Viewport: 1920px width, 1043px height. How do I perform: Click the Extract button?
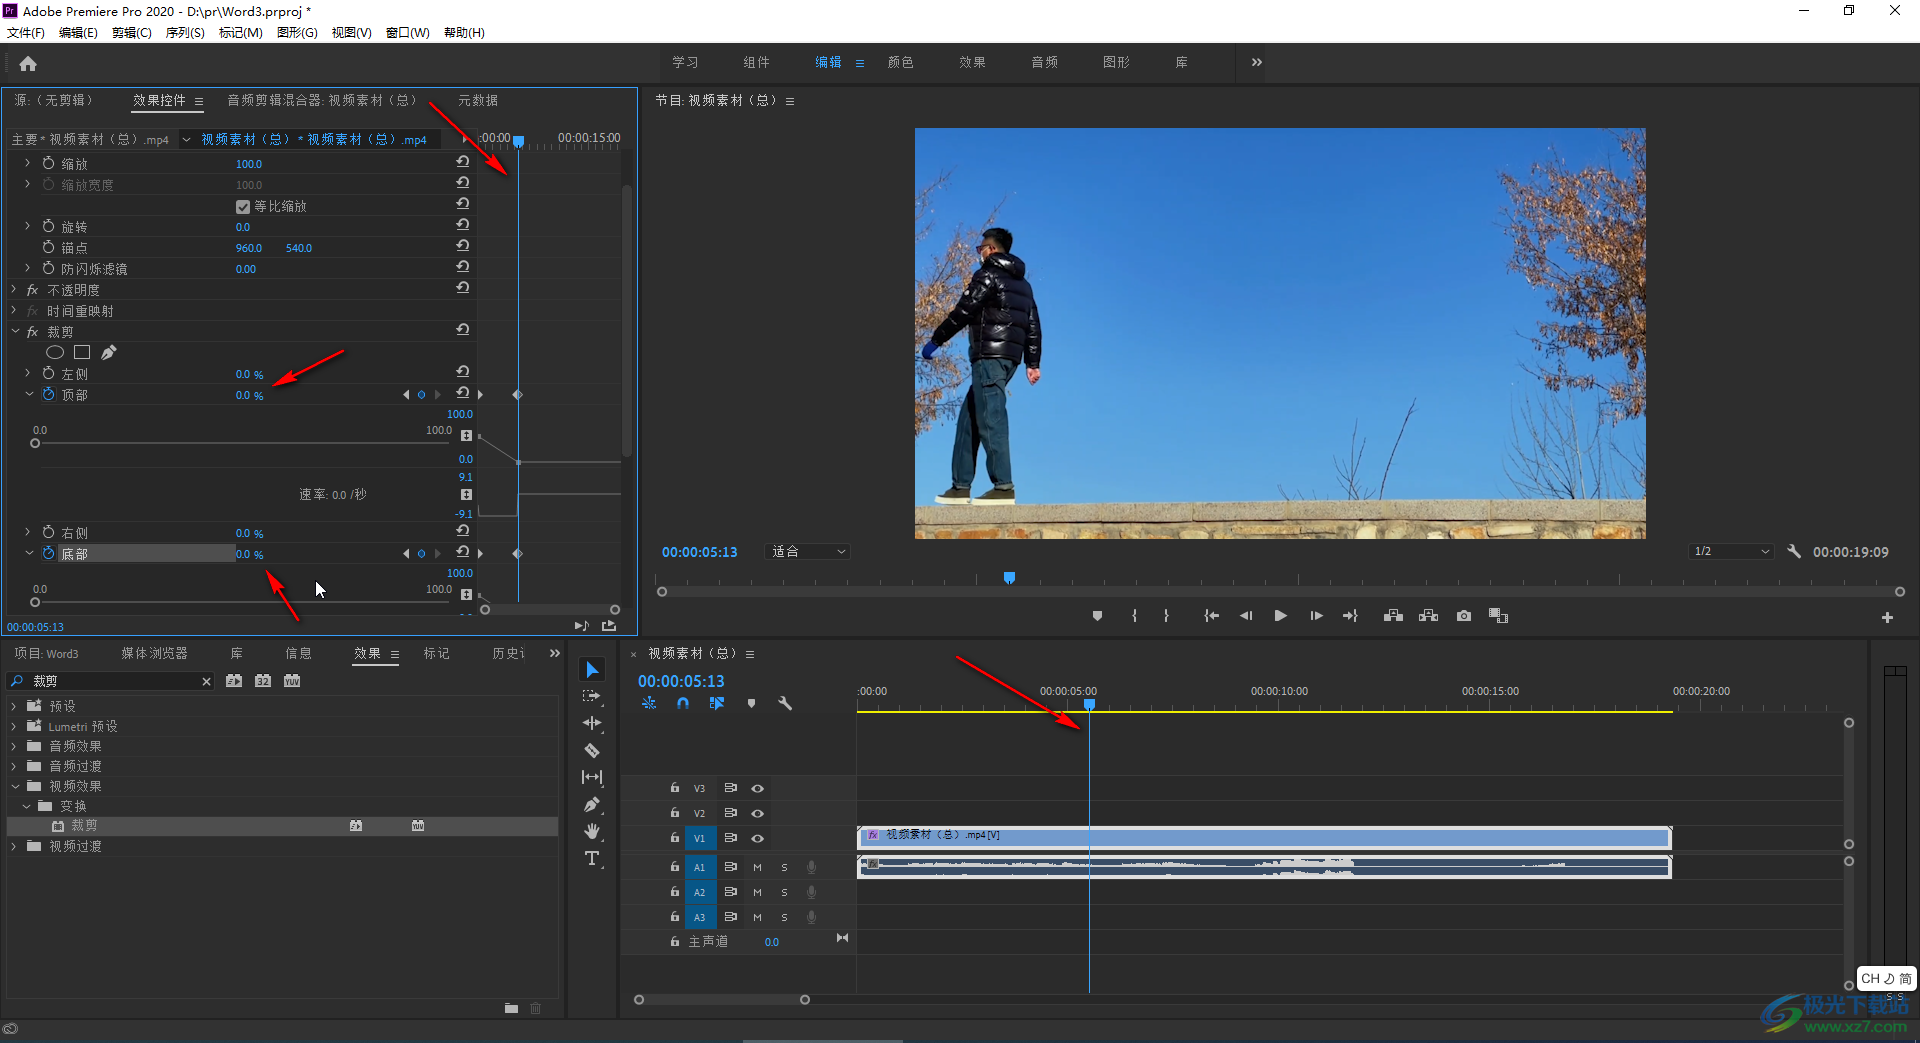point(1428,616)
